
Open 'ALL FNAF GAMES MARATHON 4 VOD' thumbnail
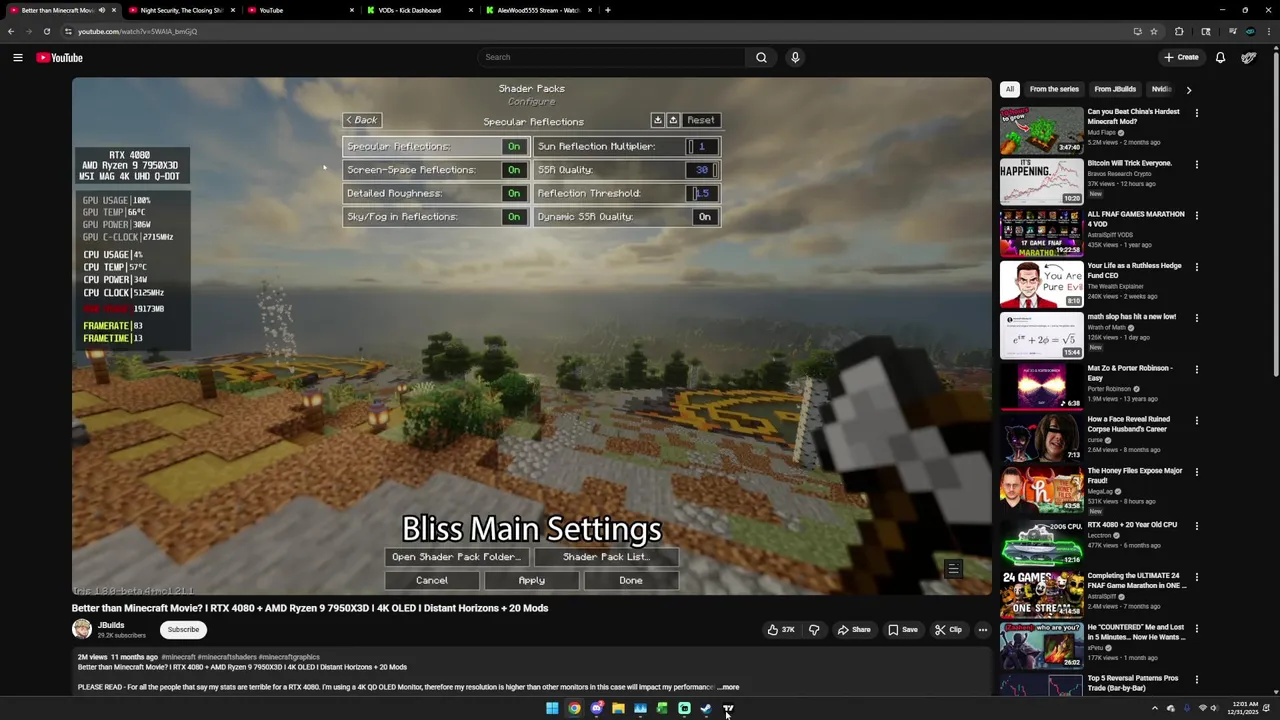(1041, 233)
